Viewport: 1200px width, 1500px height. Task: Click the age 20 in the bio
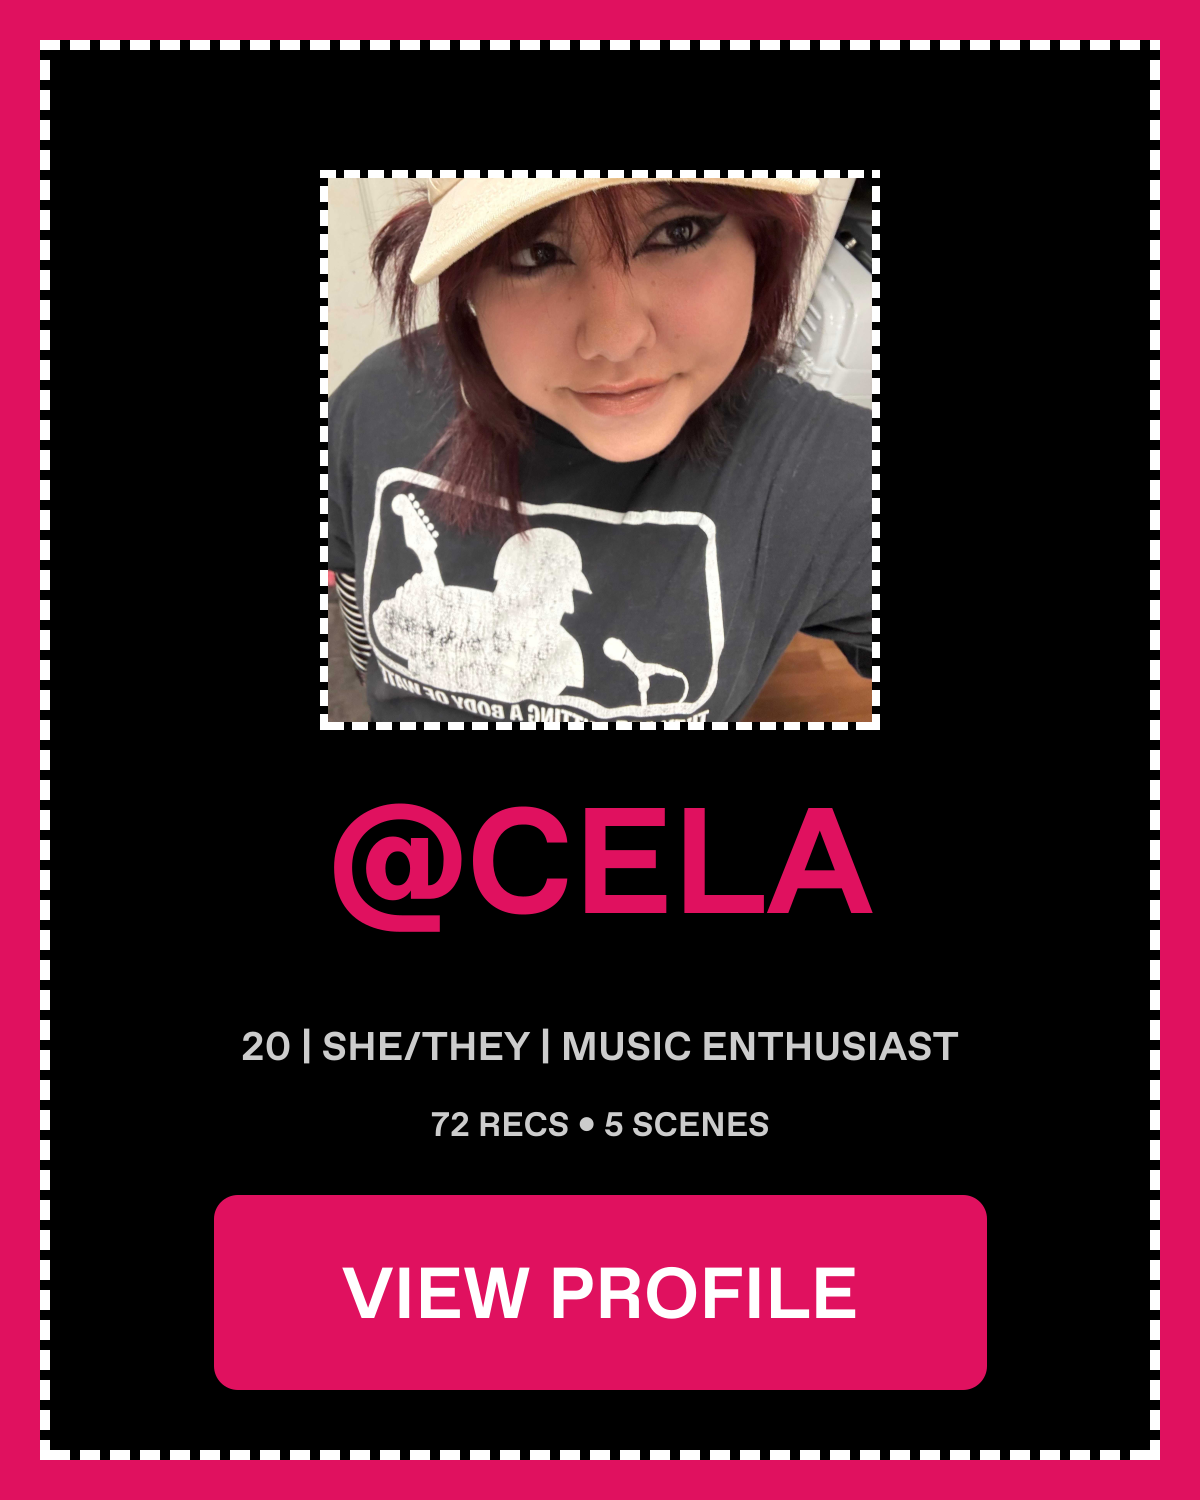[266, 1047]
